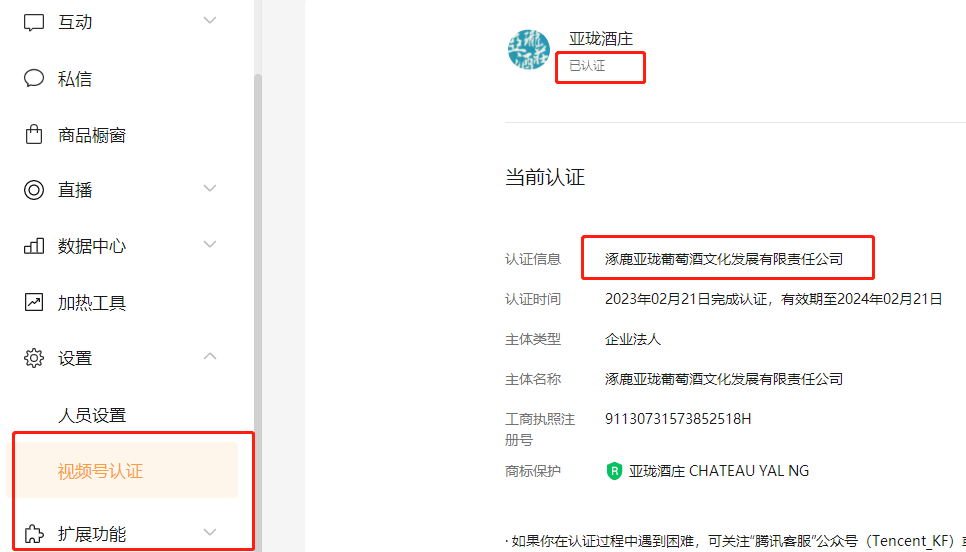
Task: Click the 主体类型 field label
Action: (x=533, y=339)
